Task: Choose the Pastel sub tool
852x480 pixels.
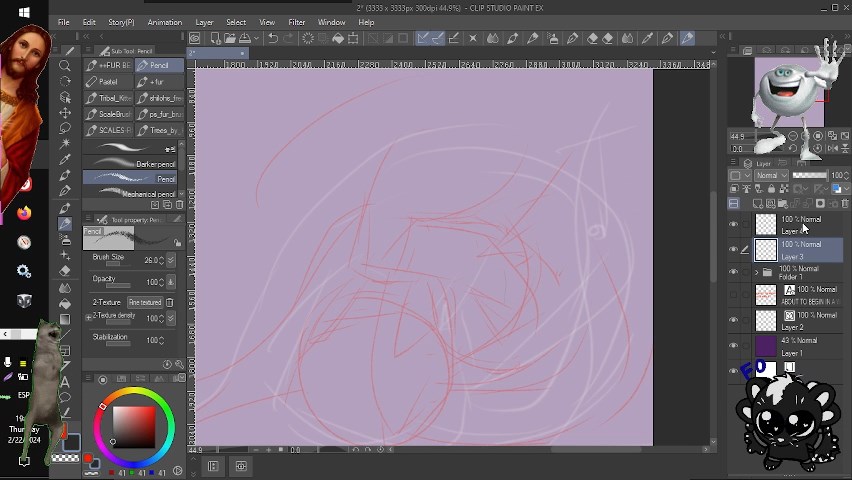Action: 109,82
